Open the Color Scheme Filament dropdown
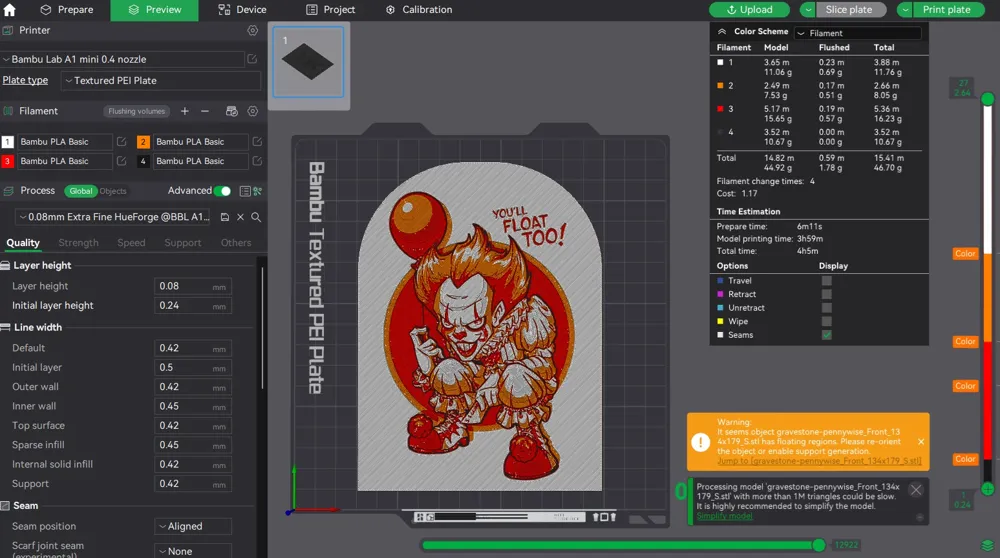1000x558 pixels. (x=858, y=33)
